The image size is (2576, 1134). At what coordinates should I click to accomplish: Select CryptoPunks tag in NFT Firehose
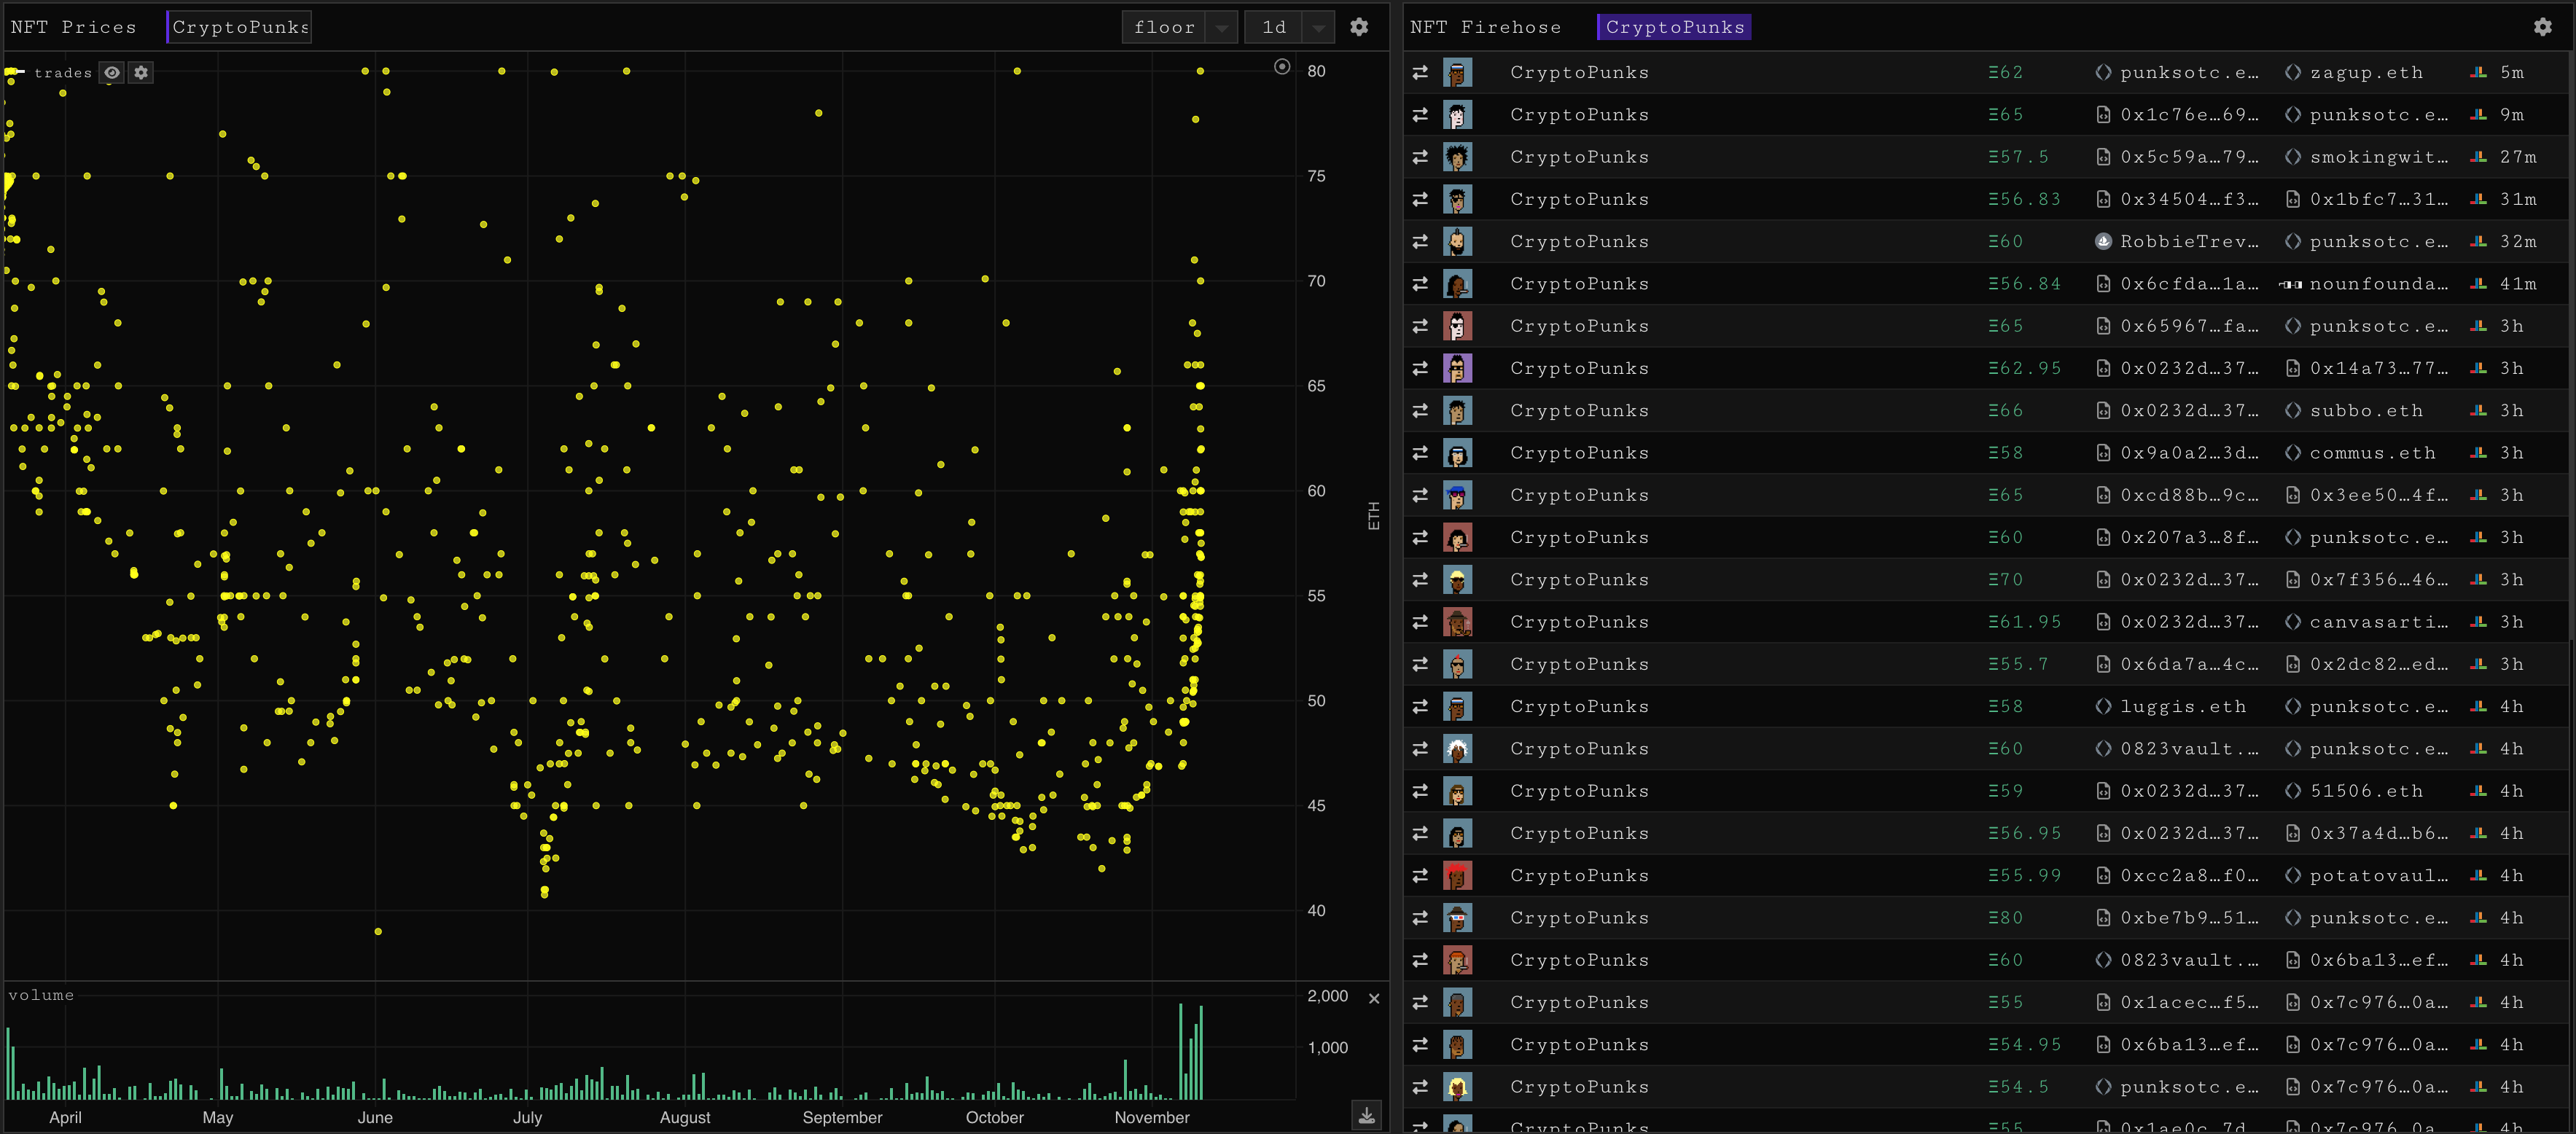click(1674, 27)
